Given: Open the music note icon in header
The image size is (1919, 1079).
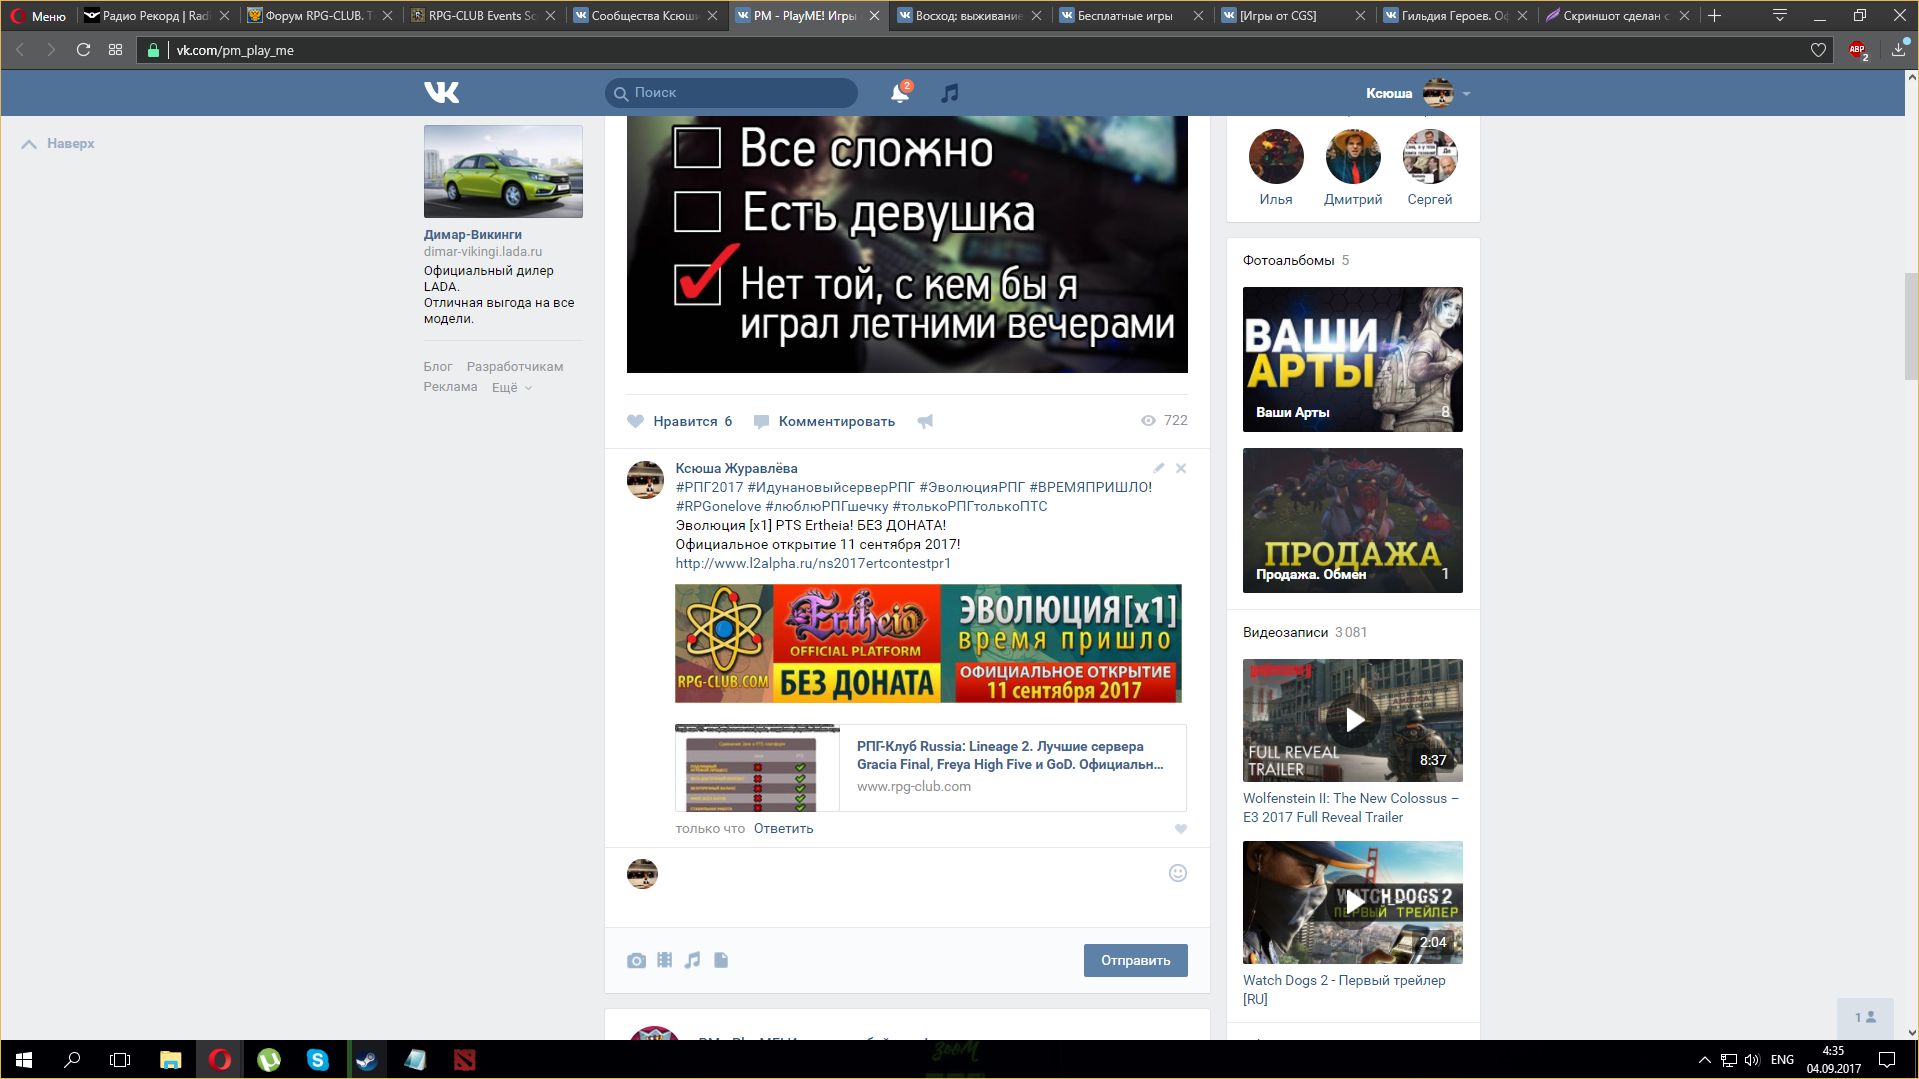Looking at the screenshot, I should (x=949, y=93).
